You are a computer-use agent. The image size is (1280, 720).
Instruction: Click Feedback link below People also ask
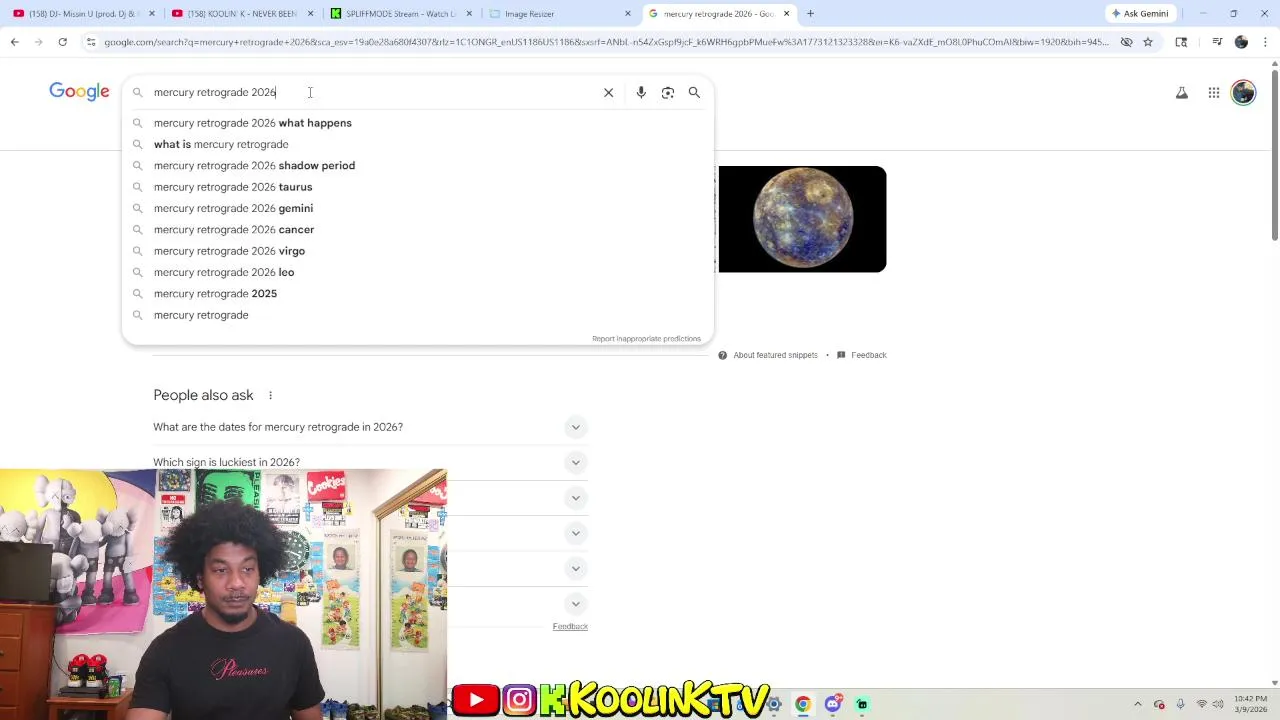[570, 626]
